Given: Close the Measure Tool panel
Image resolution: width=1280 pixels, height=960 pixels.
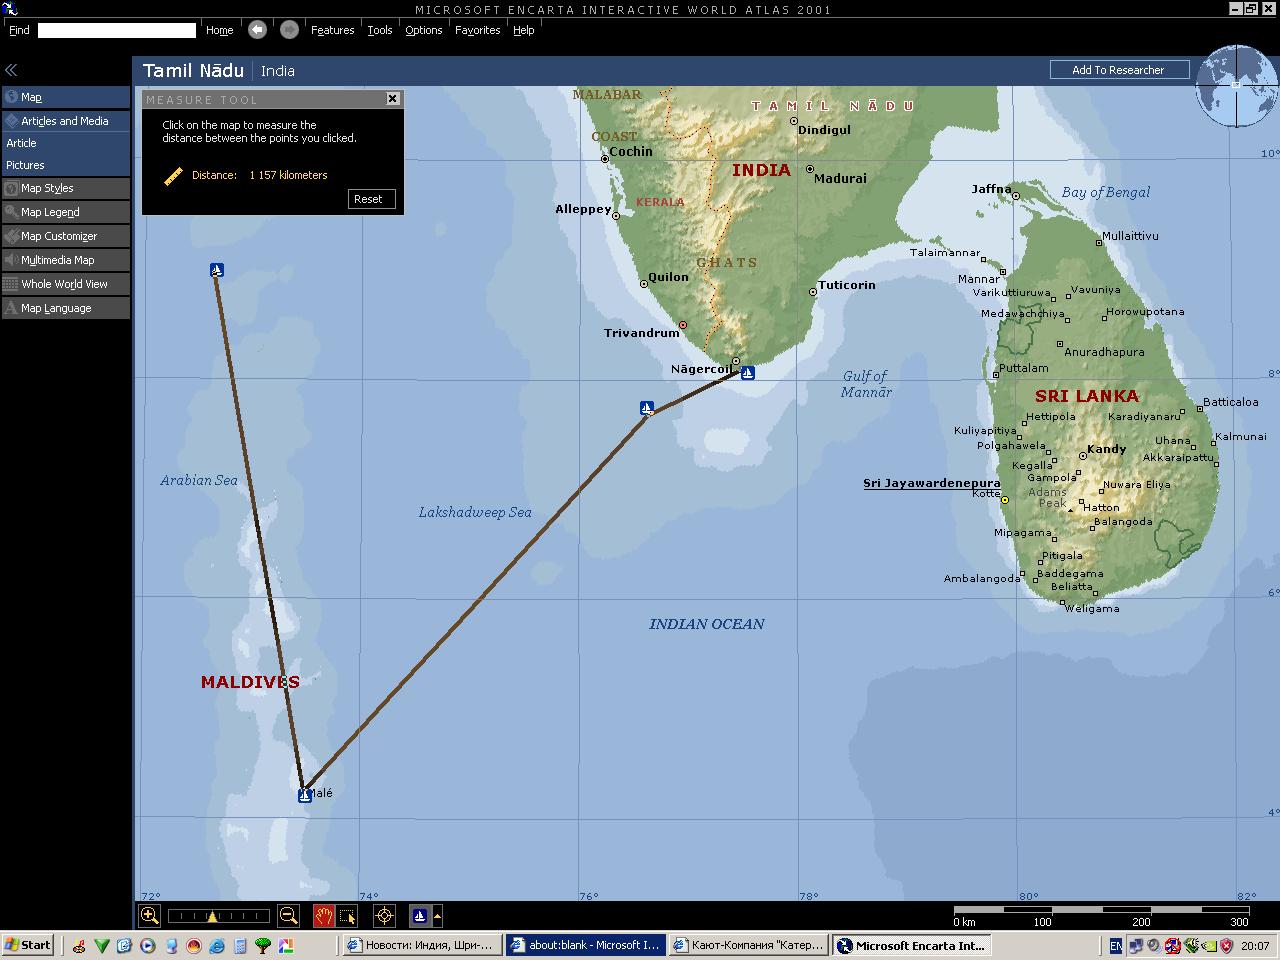Looking at the screenshot, I should pyautogui.click(x=392, y=98).
